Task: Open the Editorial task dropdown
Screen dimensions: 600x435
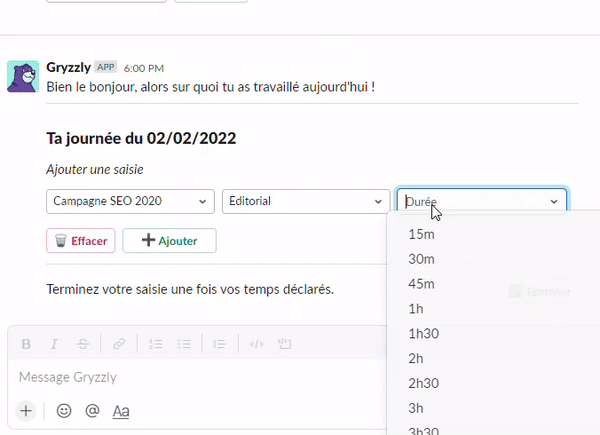Action: tap(306, 201)
